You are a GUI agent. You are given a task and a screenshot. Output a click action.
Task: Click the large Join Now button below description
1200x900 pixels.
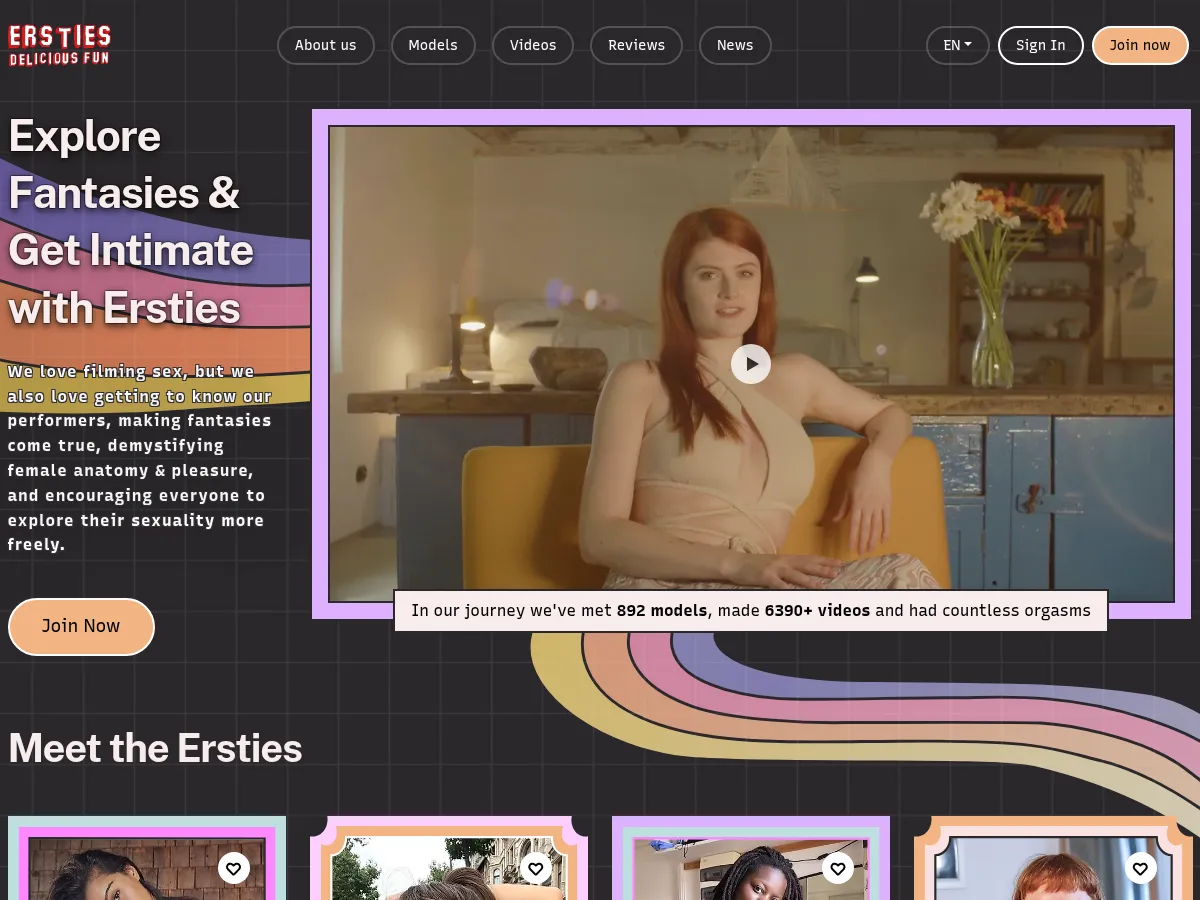coord(81,626)
